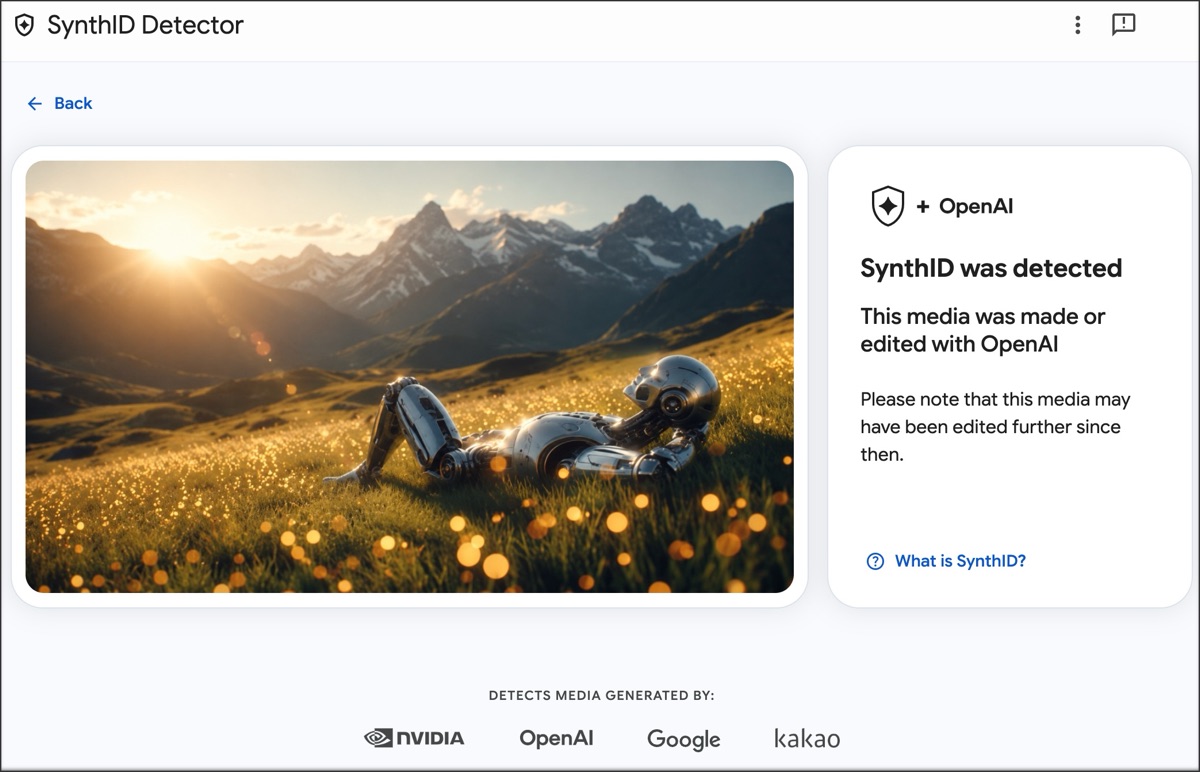
Task: Click the 'SynthID Detector' title text
Action: pos(145,26)
